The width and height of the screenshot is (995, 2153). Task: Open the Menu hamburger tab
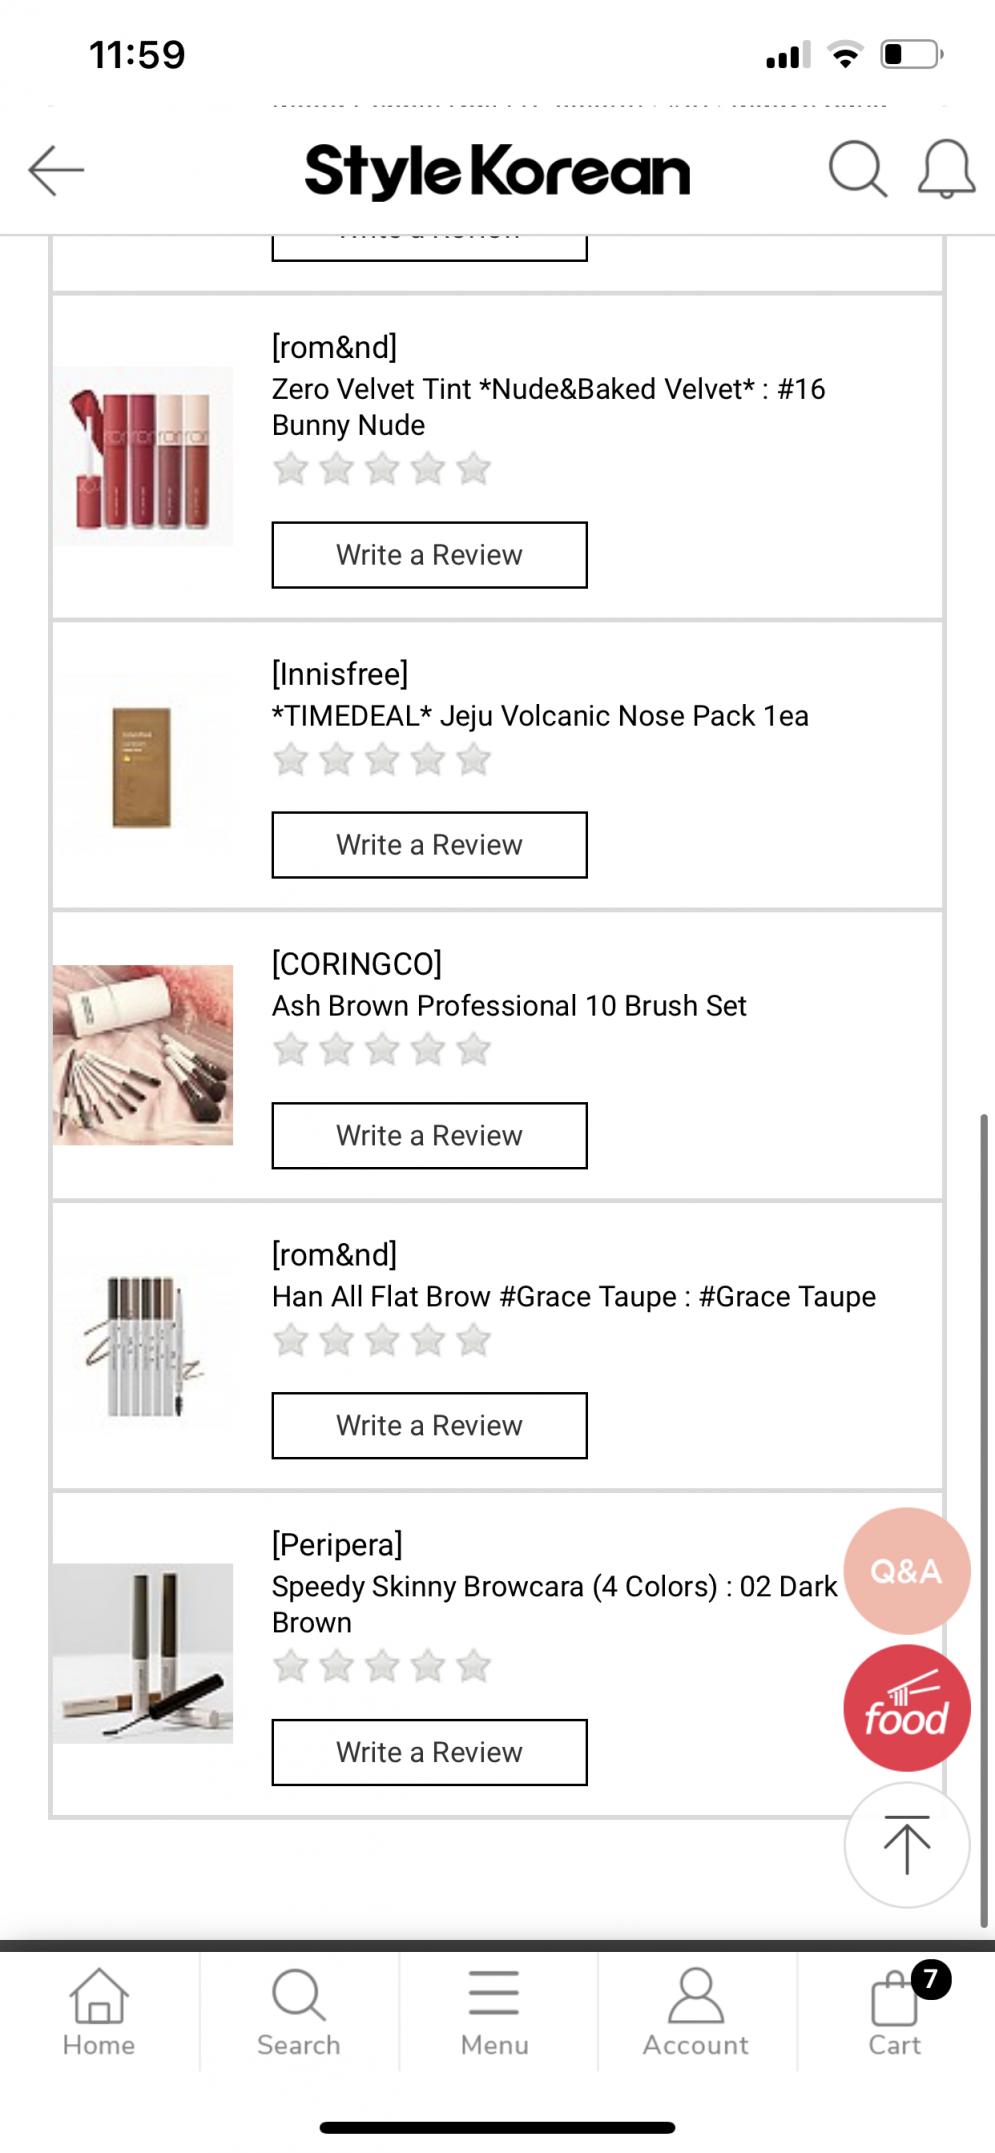tap(494, 2012)
